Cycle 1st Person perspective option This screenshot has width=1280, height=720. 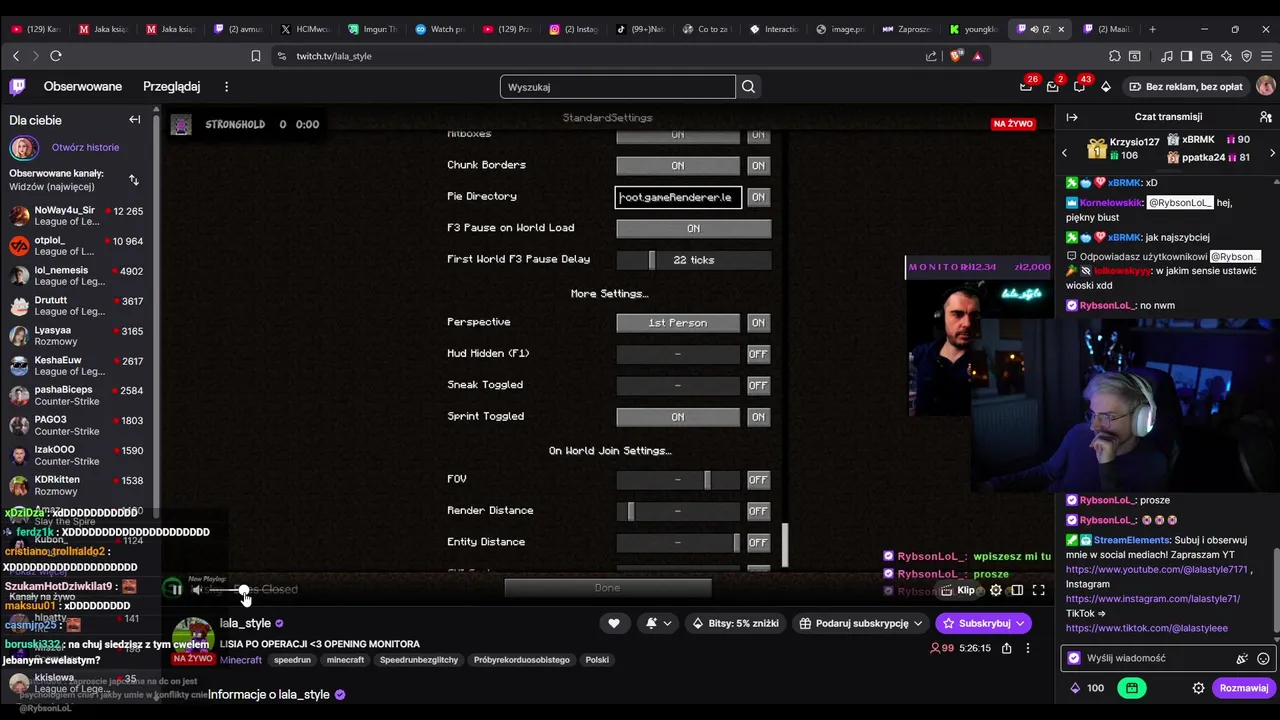tap(678, 323)
